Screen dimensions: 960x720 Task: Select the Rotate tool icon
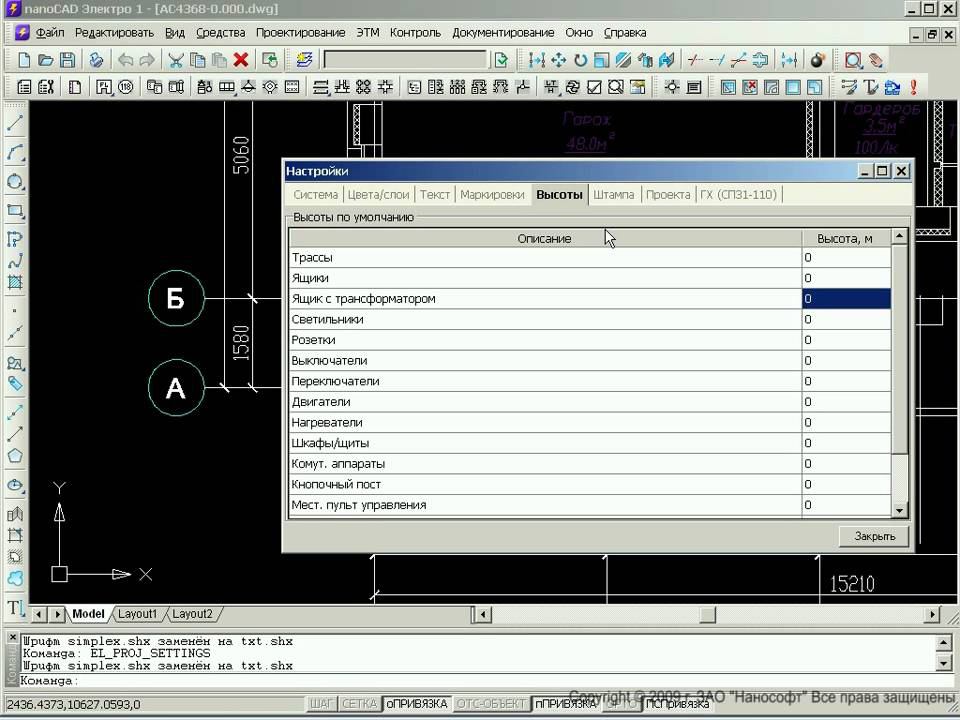coord(580,60)
